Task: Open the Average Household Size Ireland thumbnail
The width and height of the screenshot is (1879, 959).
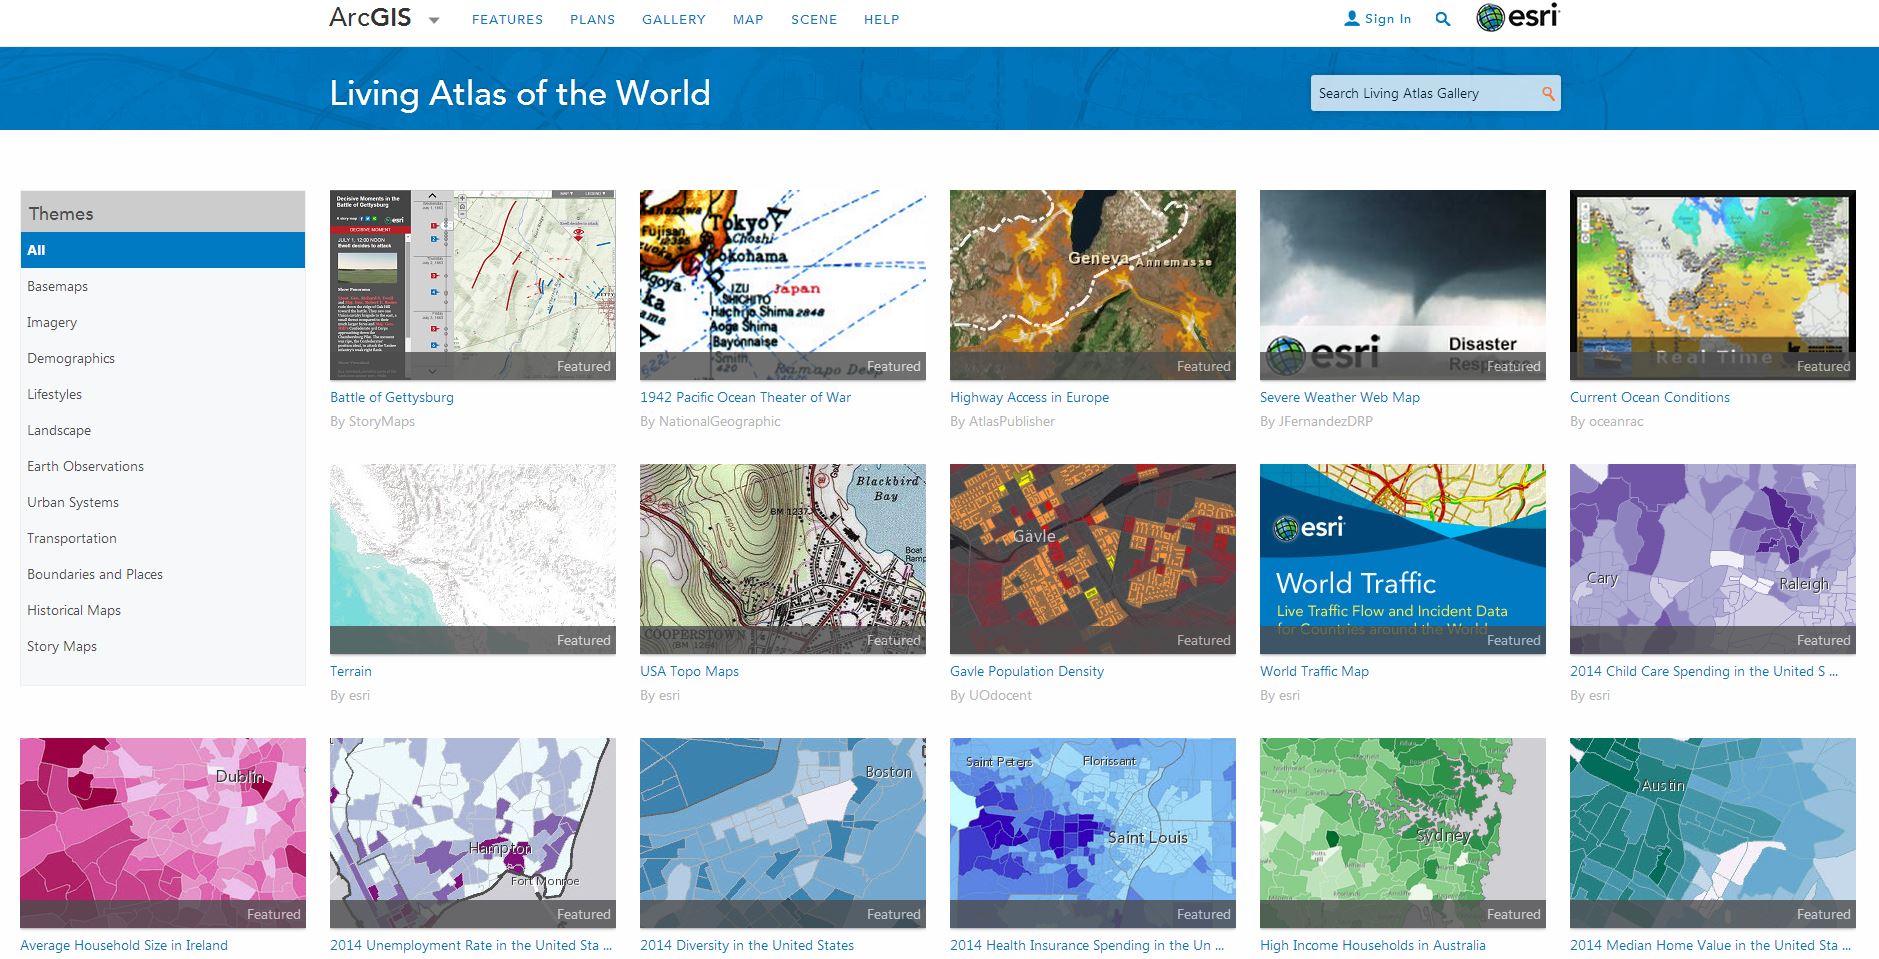Action: tap(163, 833)
